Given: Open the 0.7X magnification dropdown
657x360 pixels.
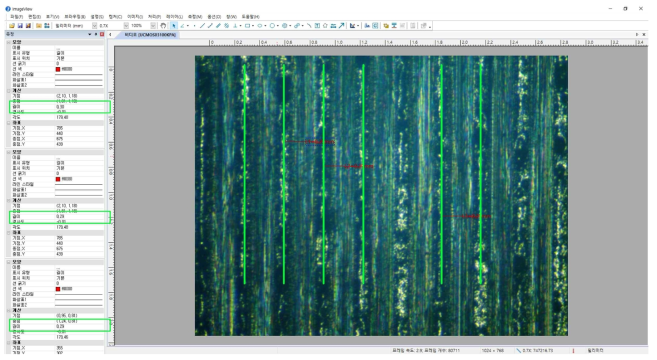Looking at the screenshot, I should click(126, 26).
